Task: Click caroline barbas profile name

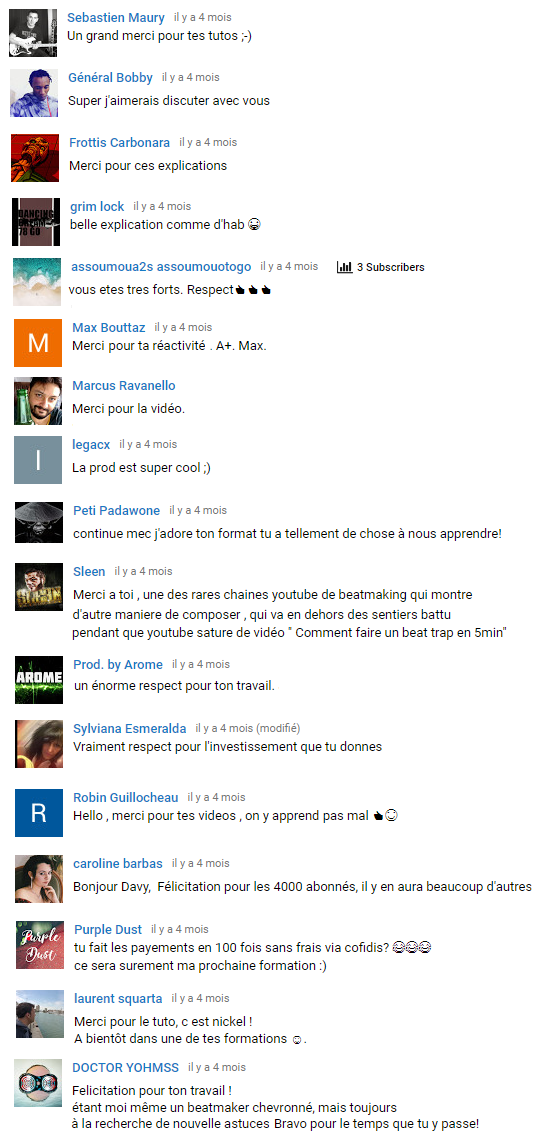Action: click(x=118, y=864)
